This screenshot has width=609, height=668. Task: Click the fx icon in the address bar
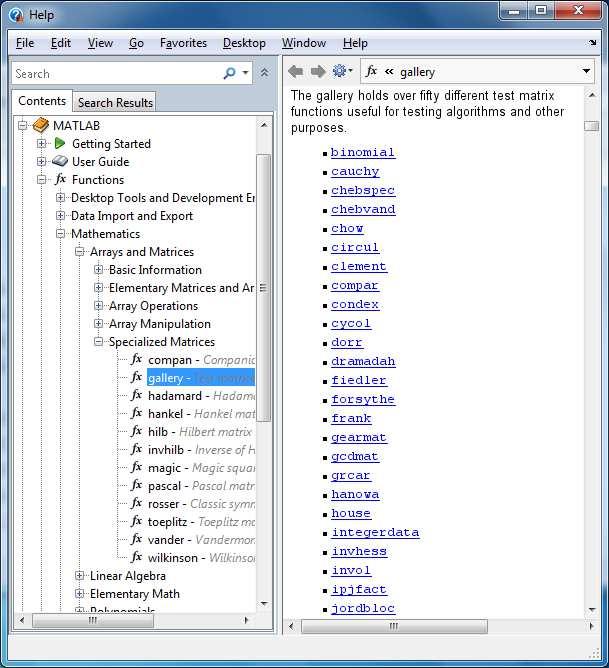[371, 71]
